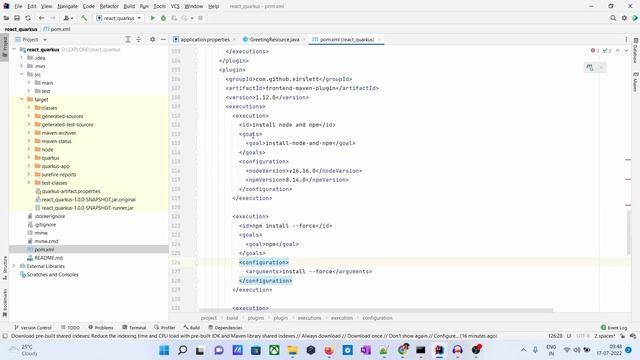Image resolution: width=640 pixels, height=360 pixels.
Task: Open the file with the folder icon
Action: 7,18
